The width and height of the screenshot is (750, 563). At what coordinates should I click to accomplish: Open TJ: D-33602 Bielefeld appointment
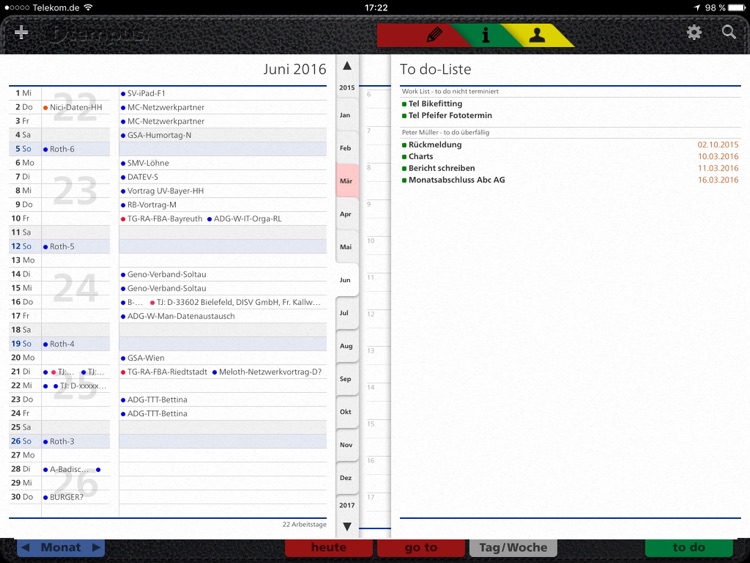click(235, 302)
